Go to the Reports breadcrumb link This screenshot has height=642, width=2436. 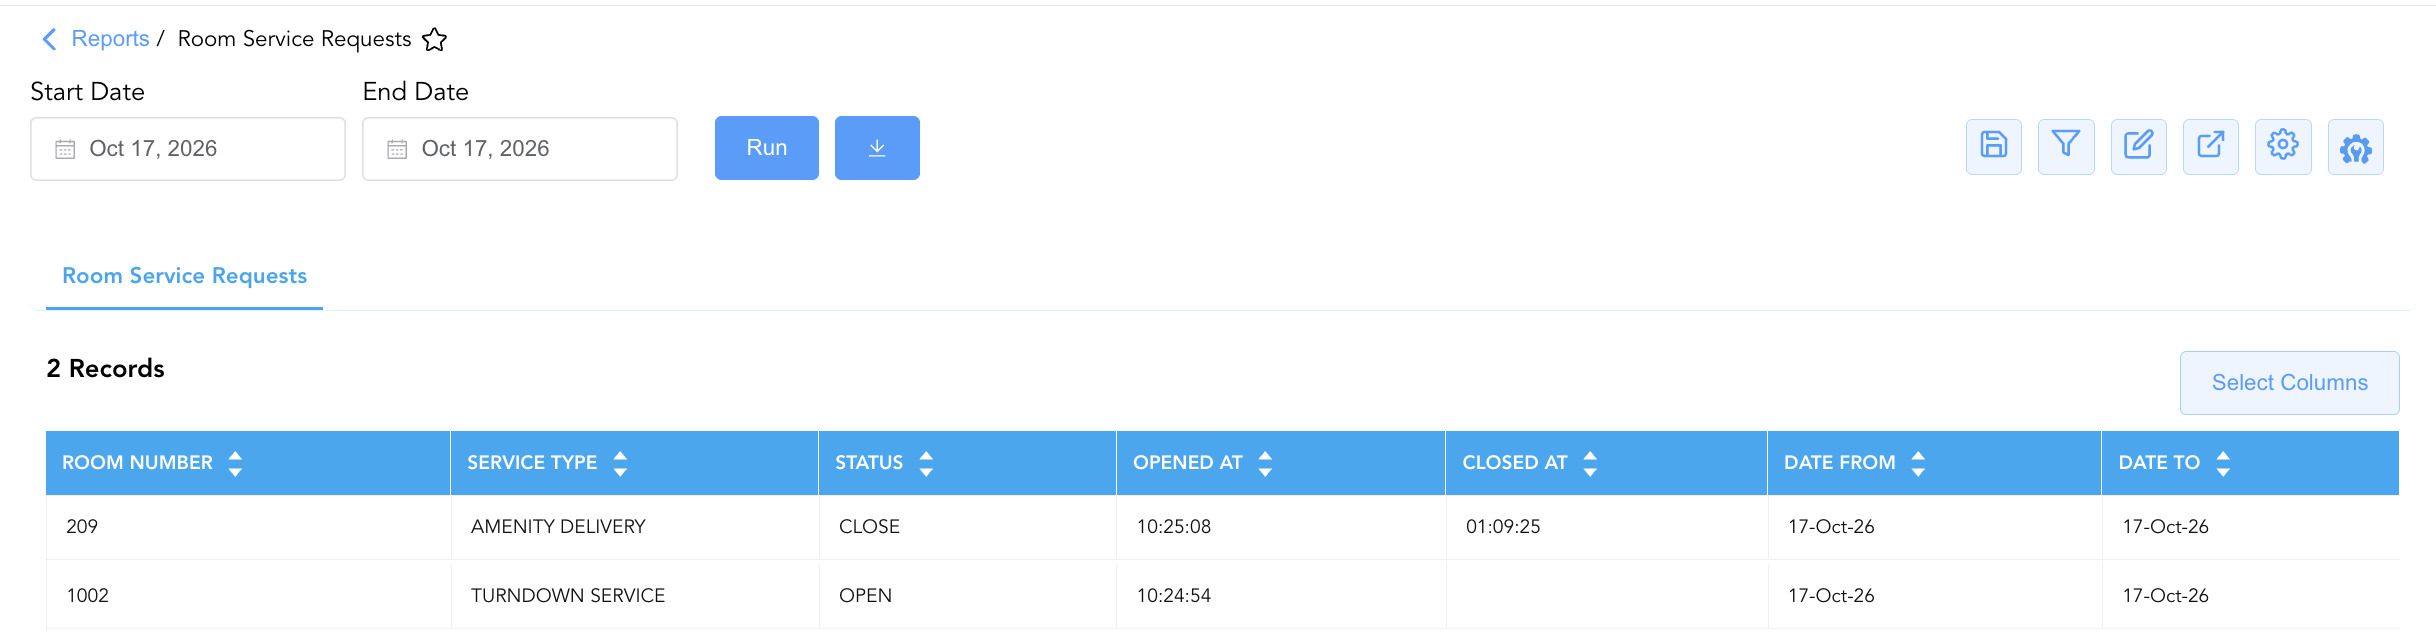click(x=110, y=39)
